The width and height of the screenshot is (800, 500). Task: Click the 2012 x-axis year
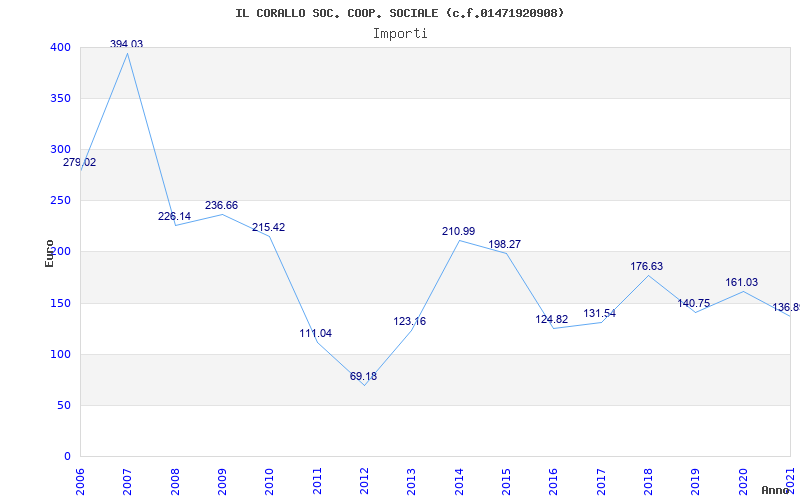364,481
